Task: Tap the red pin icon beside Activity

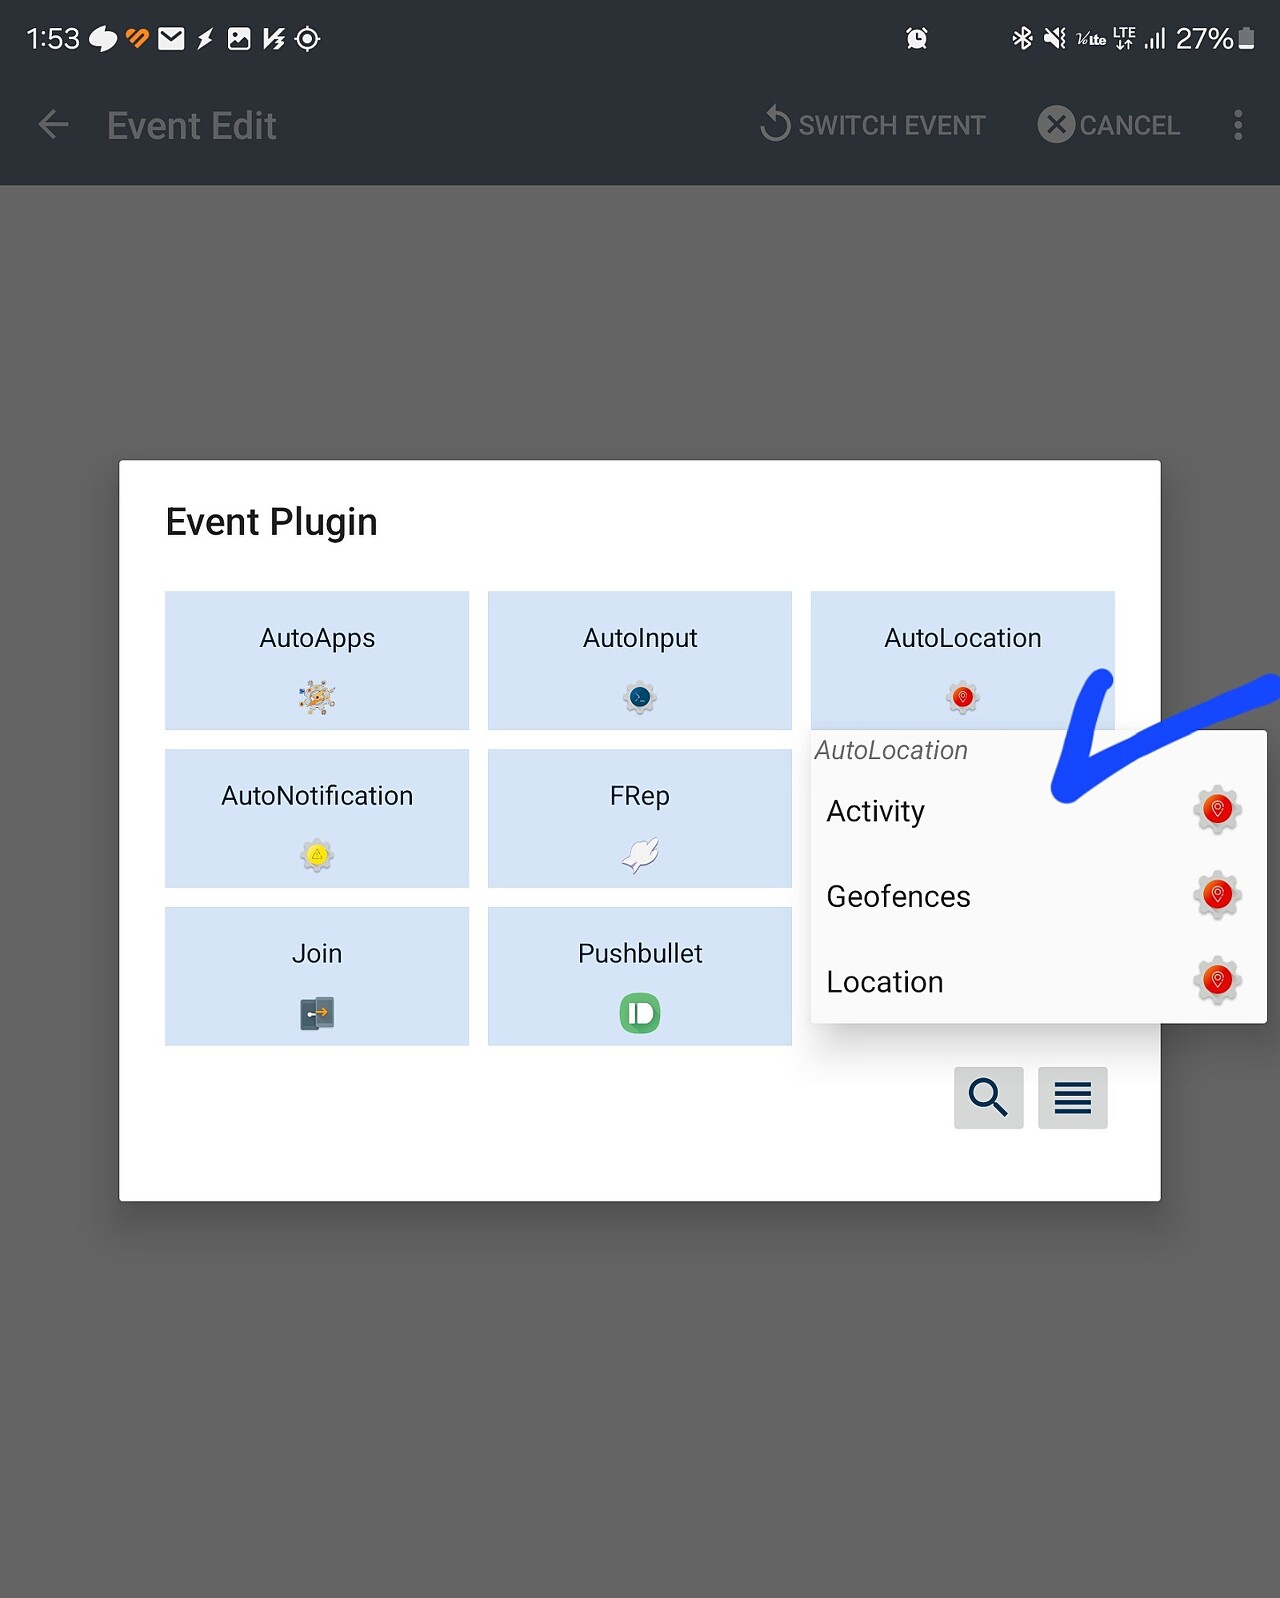Action: click(1217, 810)
